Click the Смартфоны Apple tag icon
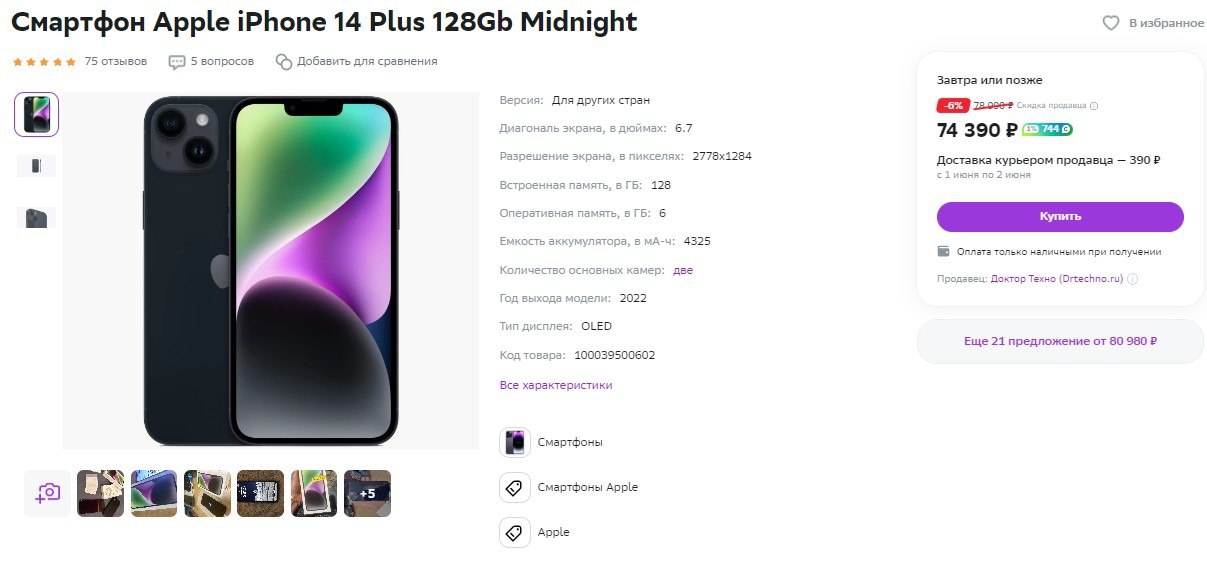Viewport: 1207px width, 561px height. pos(515,487)
